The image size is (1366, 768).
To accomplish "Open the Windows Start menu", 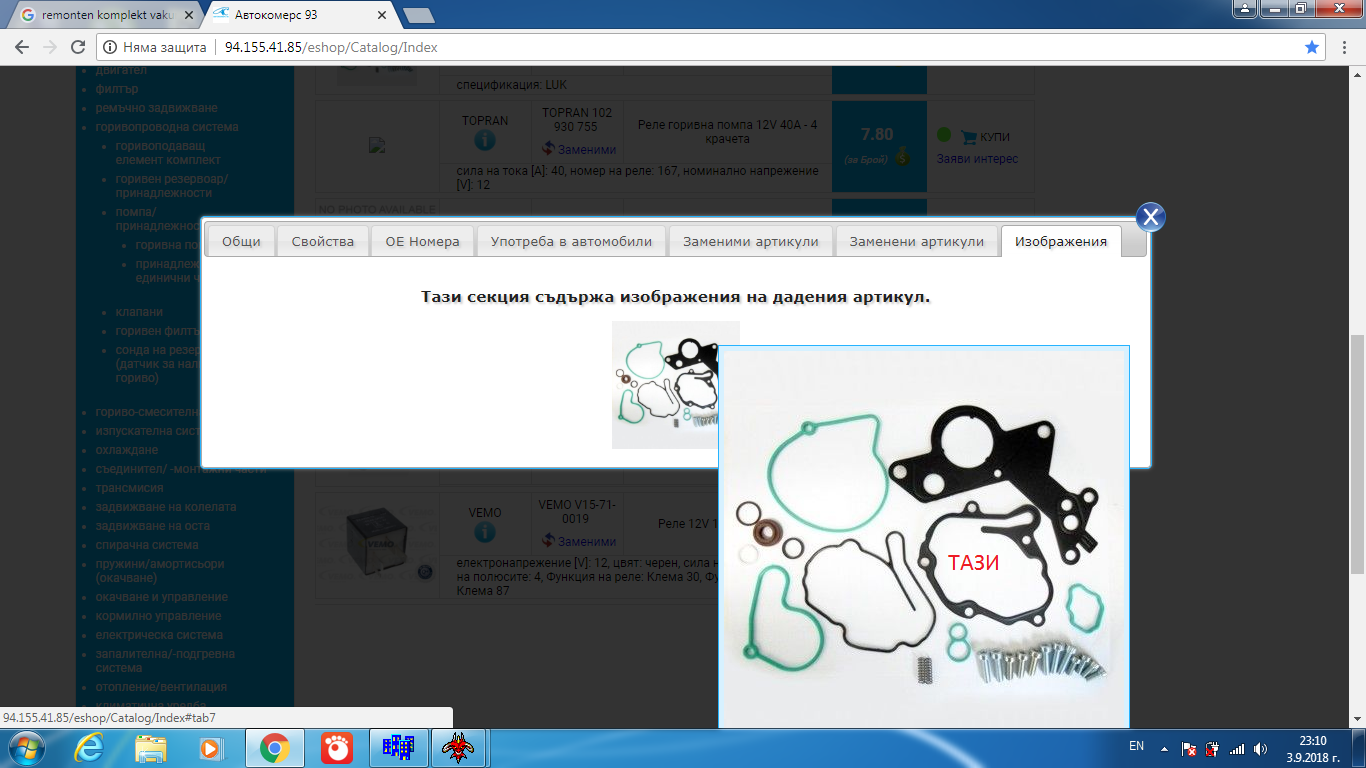I will (x=24, y=747).
